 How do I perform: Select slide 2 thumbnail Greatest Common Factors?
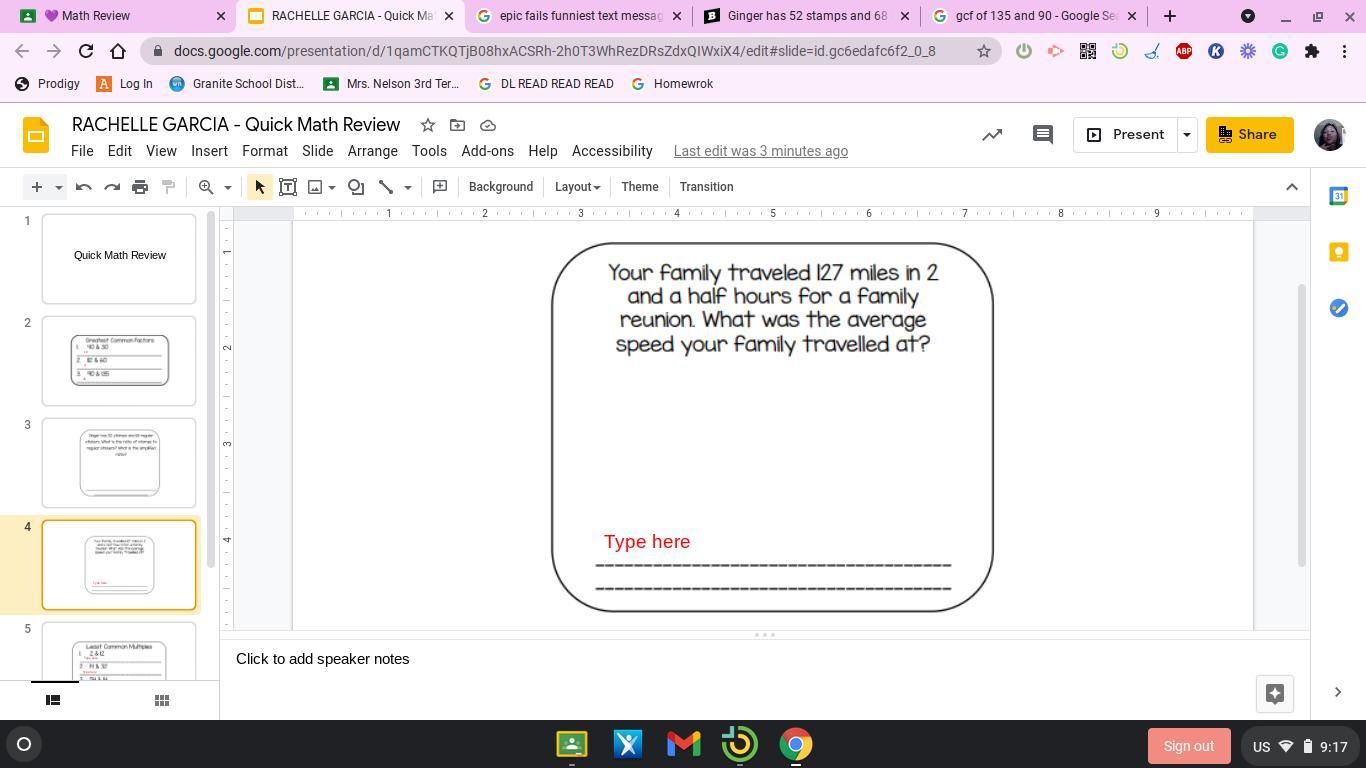(x=119, y=361)
